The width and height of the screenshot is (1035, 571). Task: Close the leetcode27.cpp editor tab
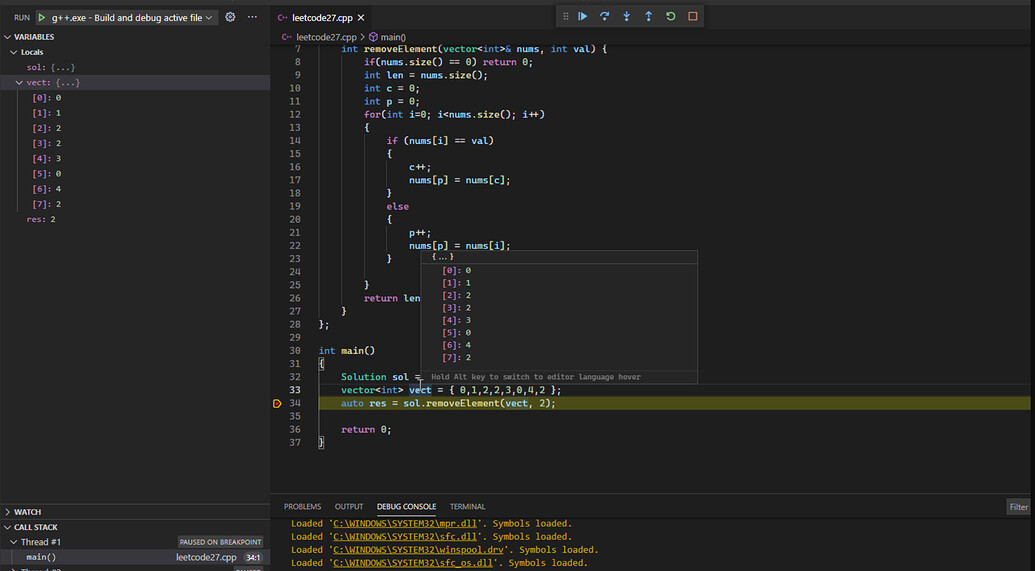(x=361, y=18)
